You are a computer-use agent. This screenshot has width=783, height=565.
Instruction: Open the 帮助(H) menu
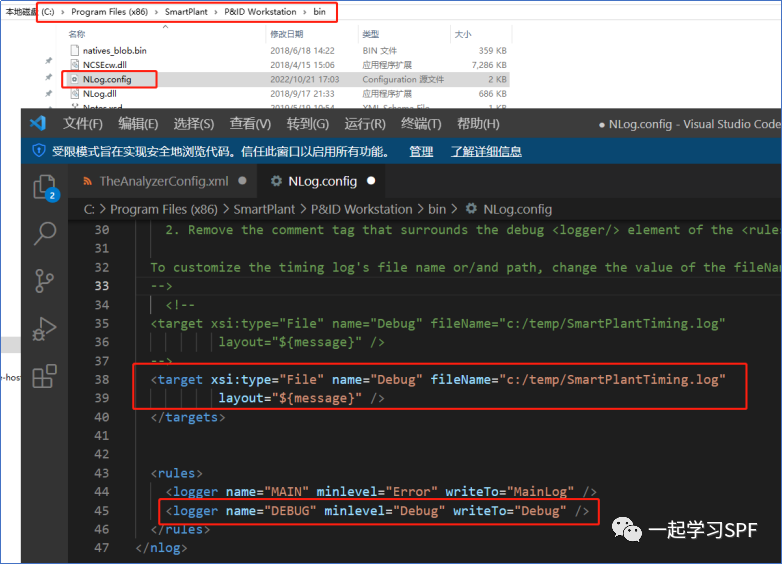(x=478, y=123)
